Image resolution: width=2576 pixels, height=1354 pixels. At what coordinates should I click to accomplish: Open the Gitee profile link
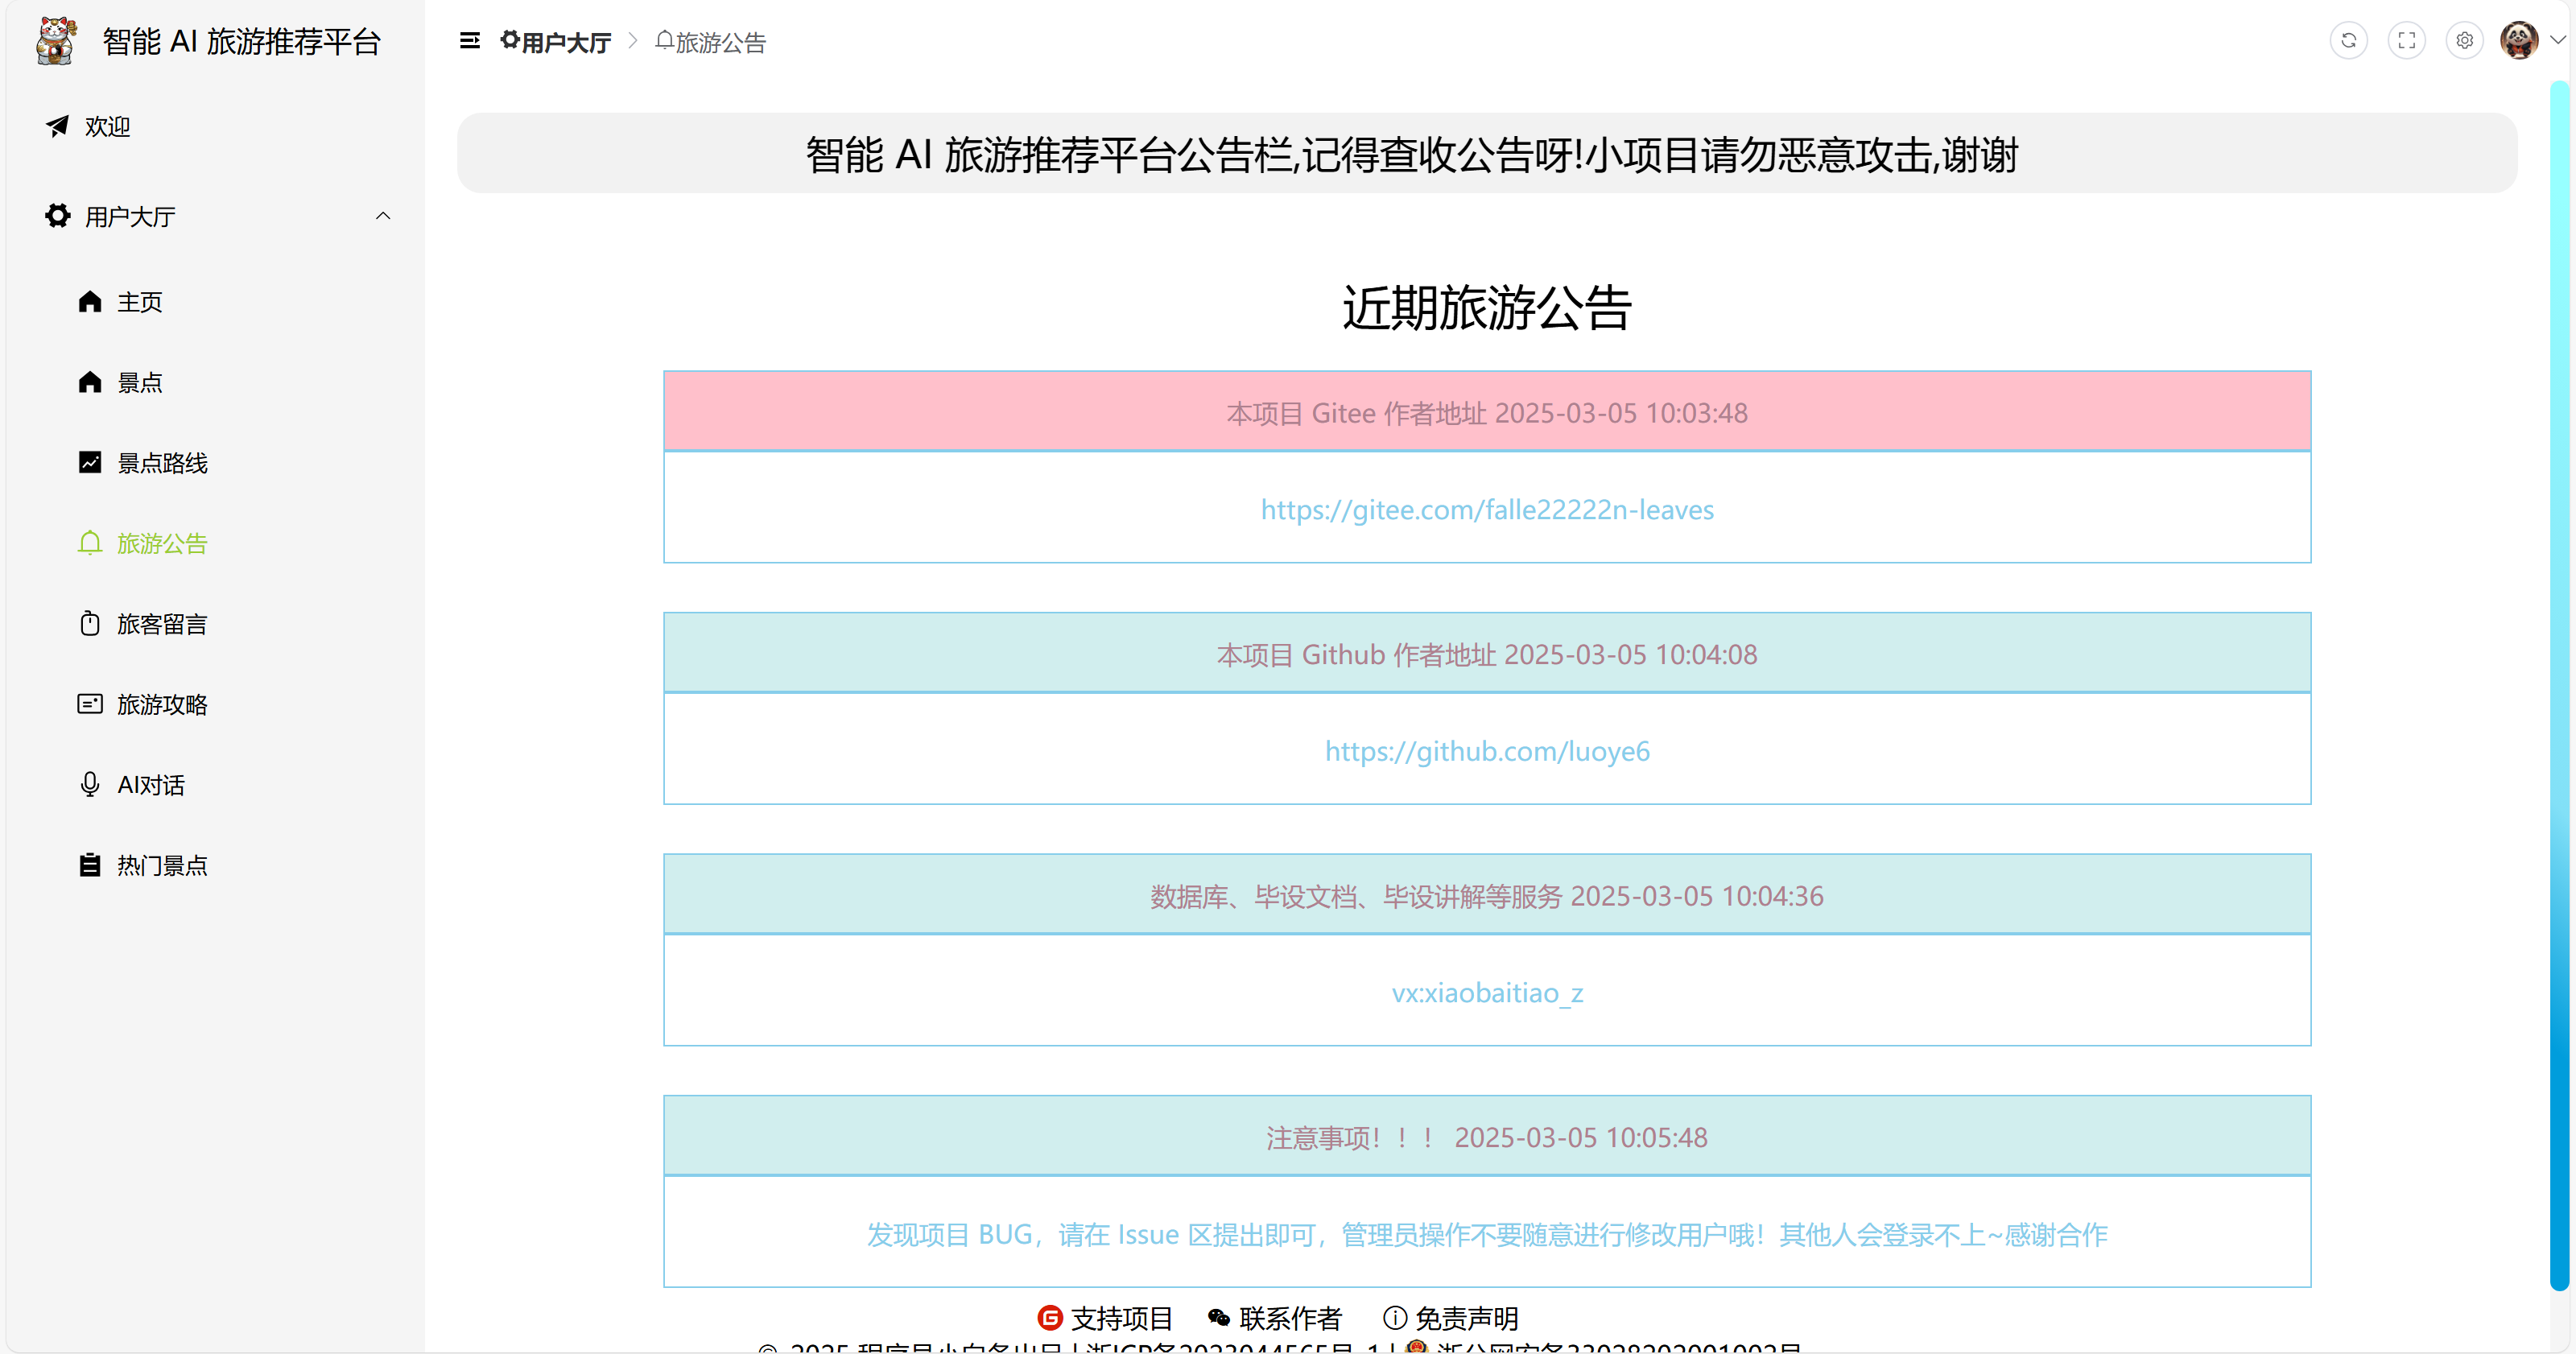[x=1486, y=510]
